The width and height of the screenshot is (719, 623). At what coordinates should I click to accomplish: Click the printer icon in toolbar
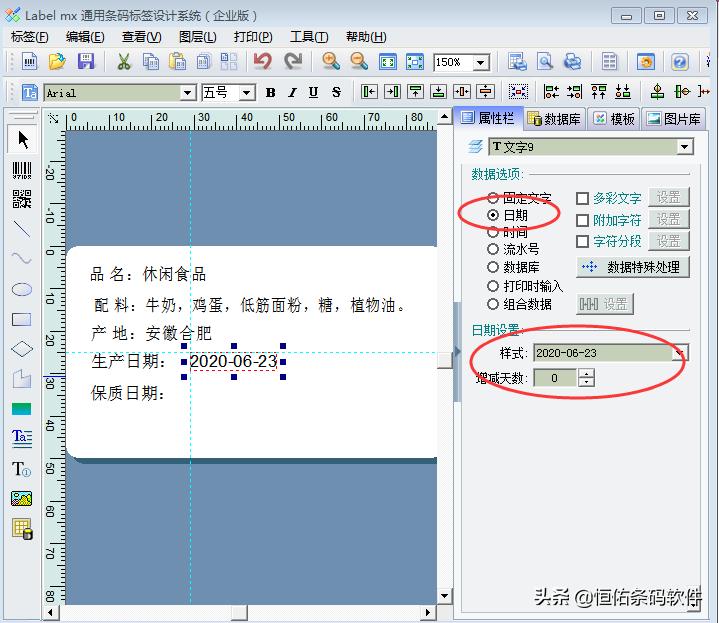pos(572,61)
